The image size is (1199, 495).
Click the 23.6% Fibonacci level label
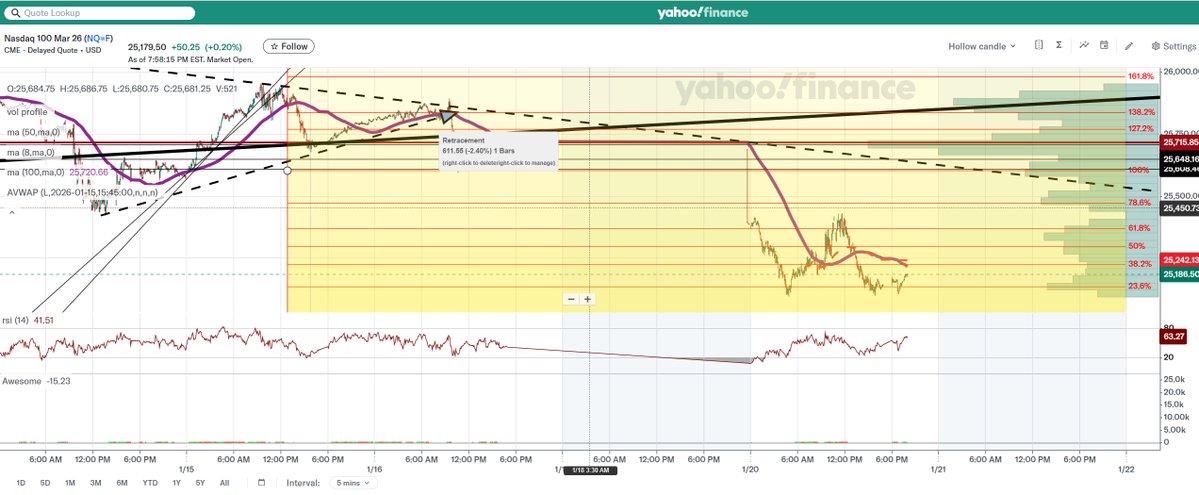tap(1139, 286)
